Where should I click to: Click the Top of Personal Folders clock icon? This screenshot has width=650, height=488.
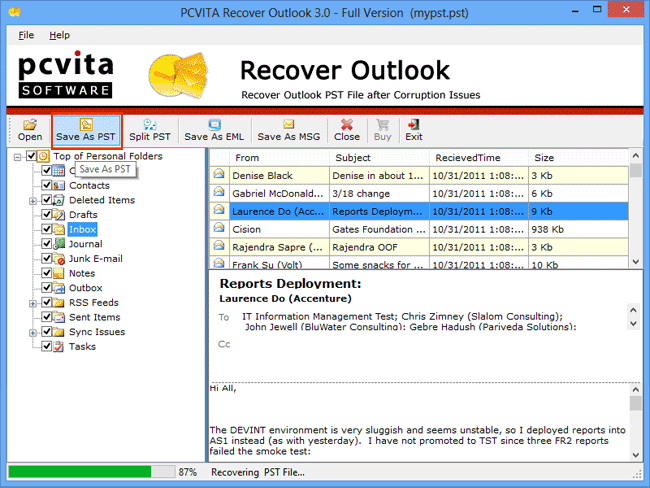tap(43, 156)
